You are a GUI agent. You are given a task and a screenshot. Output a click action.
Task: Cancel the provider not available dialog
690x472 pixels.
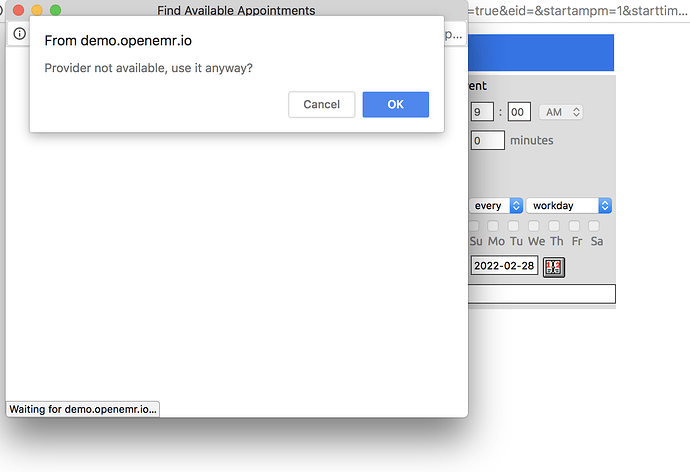point(322,104)
